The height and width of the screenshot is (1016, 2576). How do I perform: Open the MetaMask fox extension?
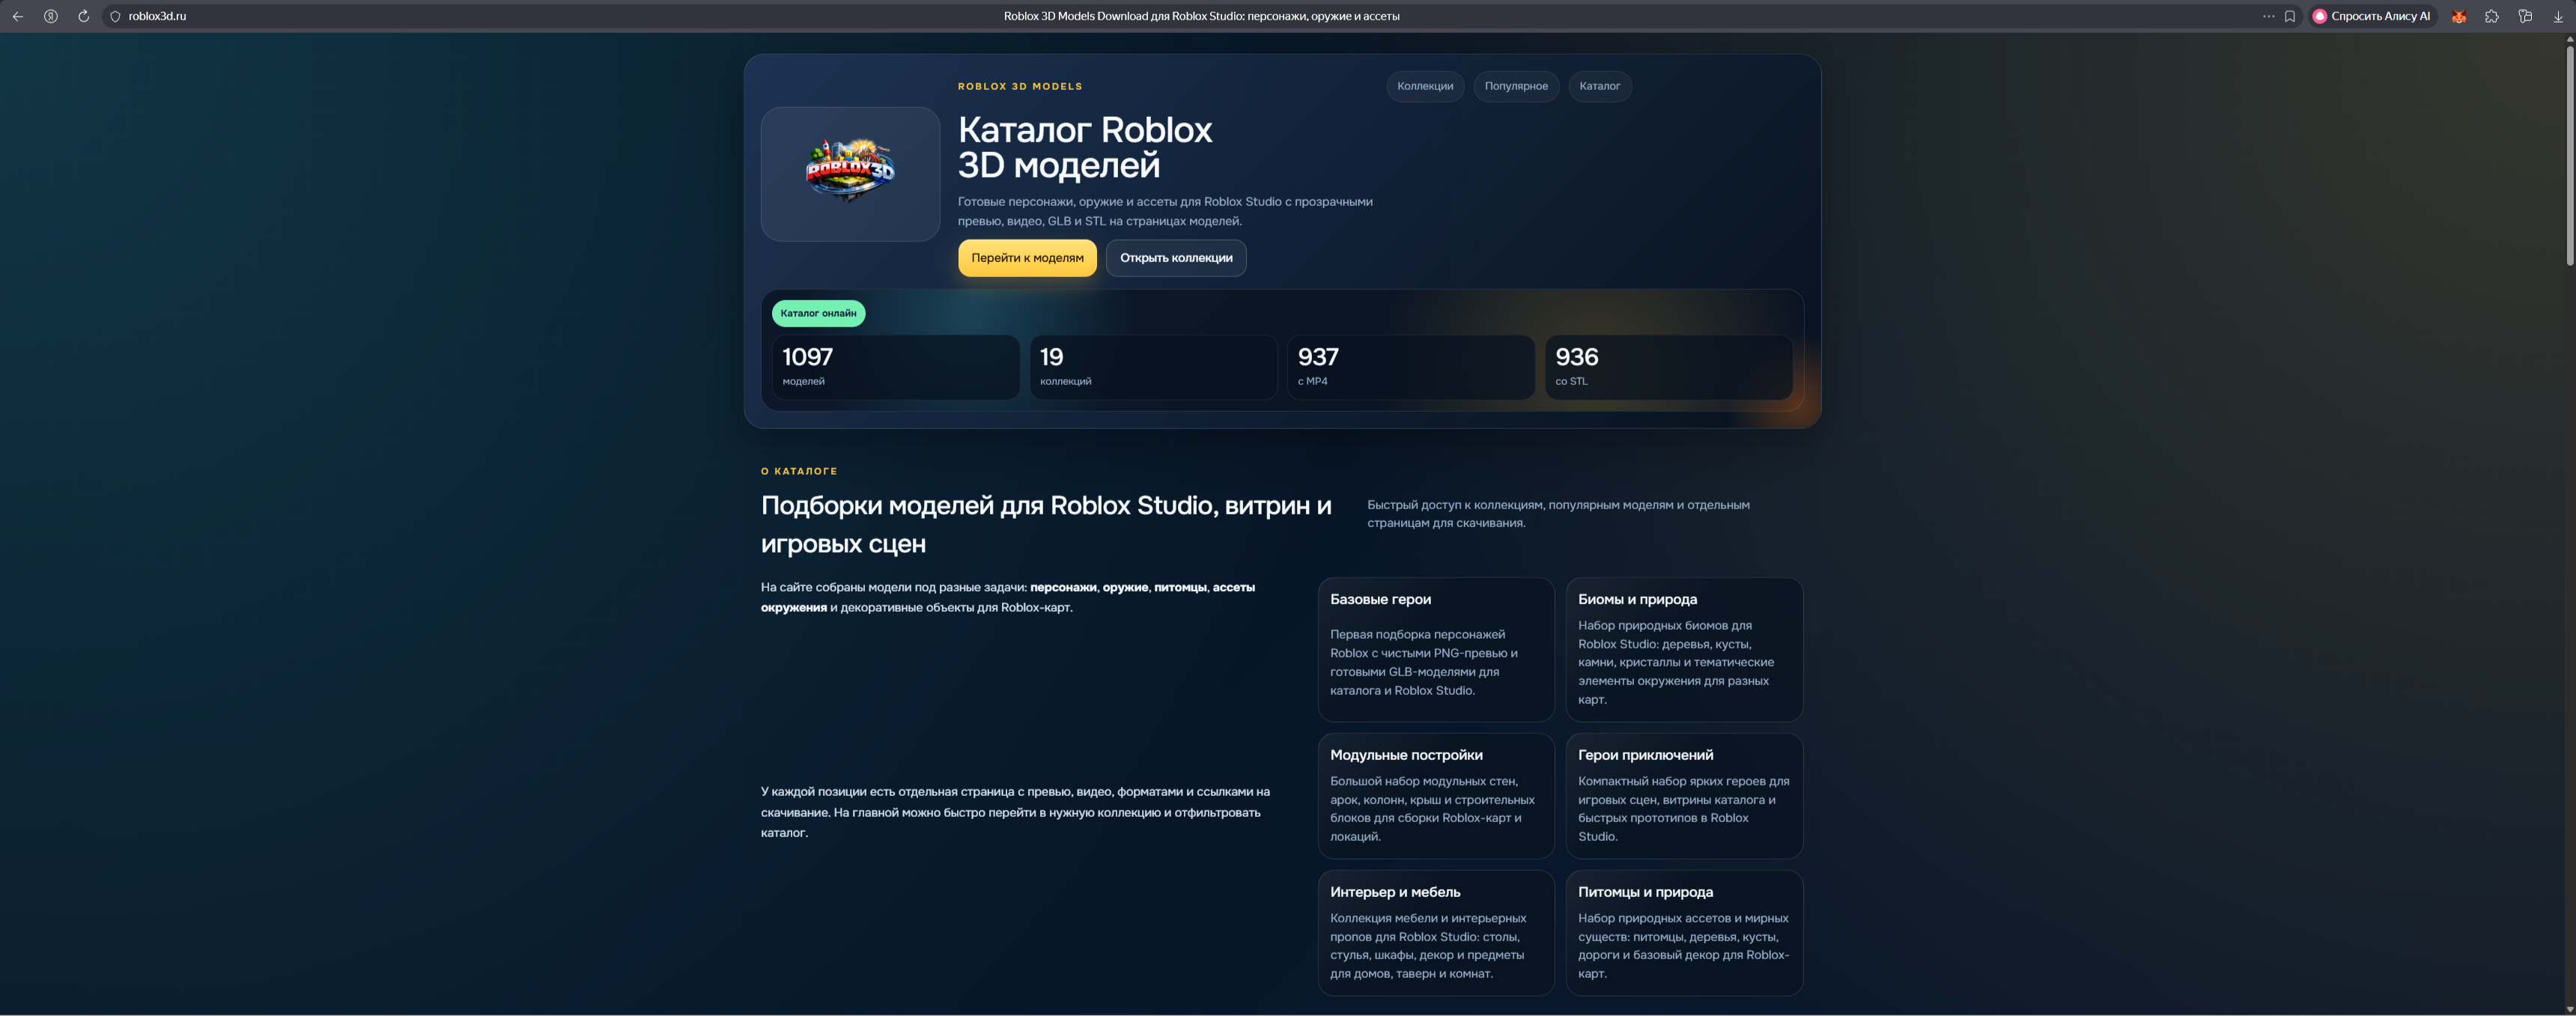coord(2459,16)
